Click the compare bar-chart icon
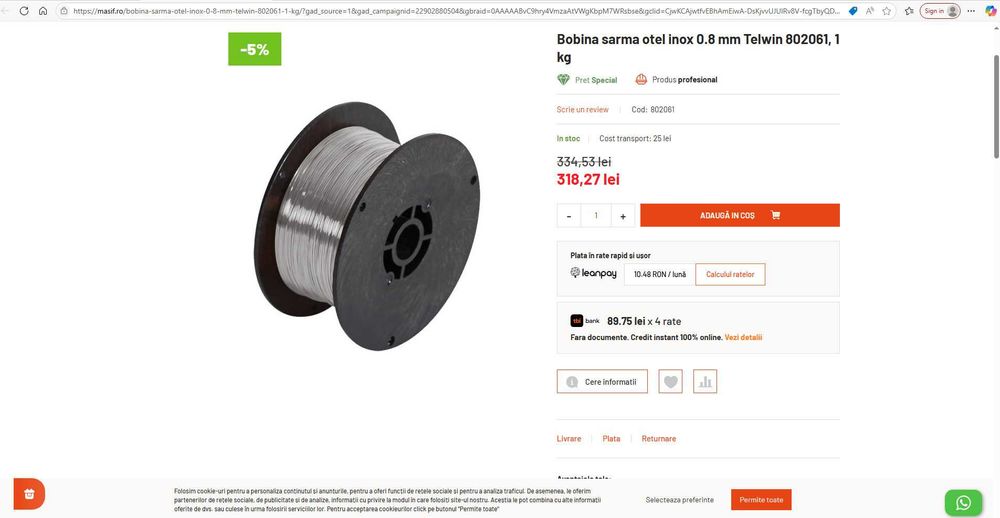Screen dimensions: 1000x518 (x=705, y=381)
